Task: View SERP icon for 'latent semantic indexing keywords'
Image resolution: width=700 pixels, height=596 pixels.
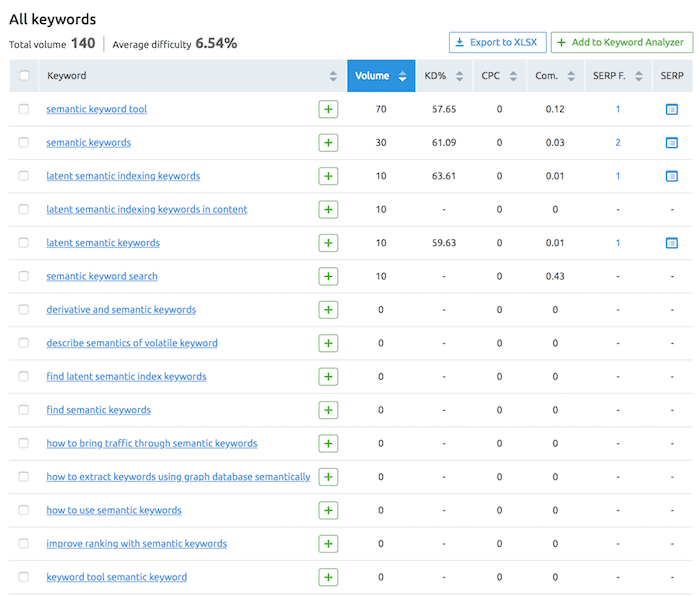Action: 672,176
